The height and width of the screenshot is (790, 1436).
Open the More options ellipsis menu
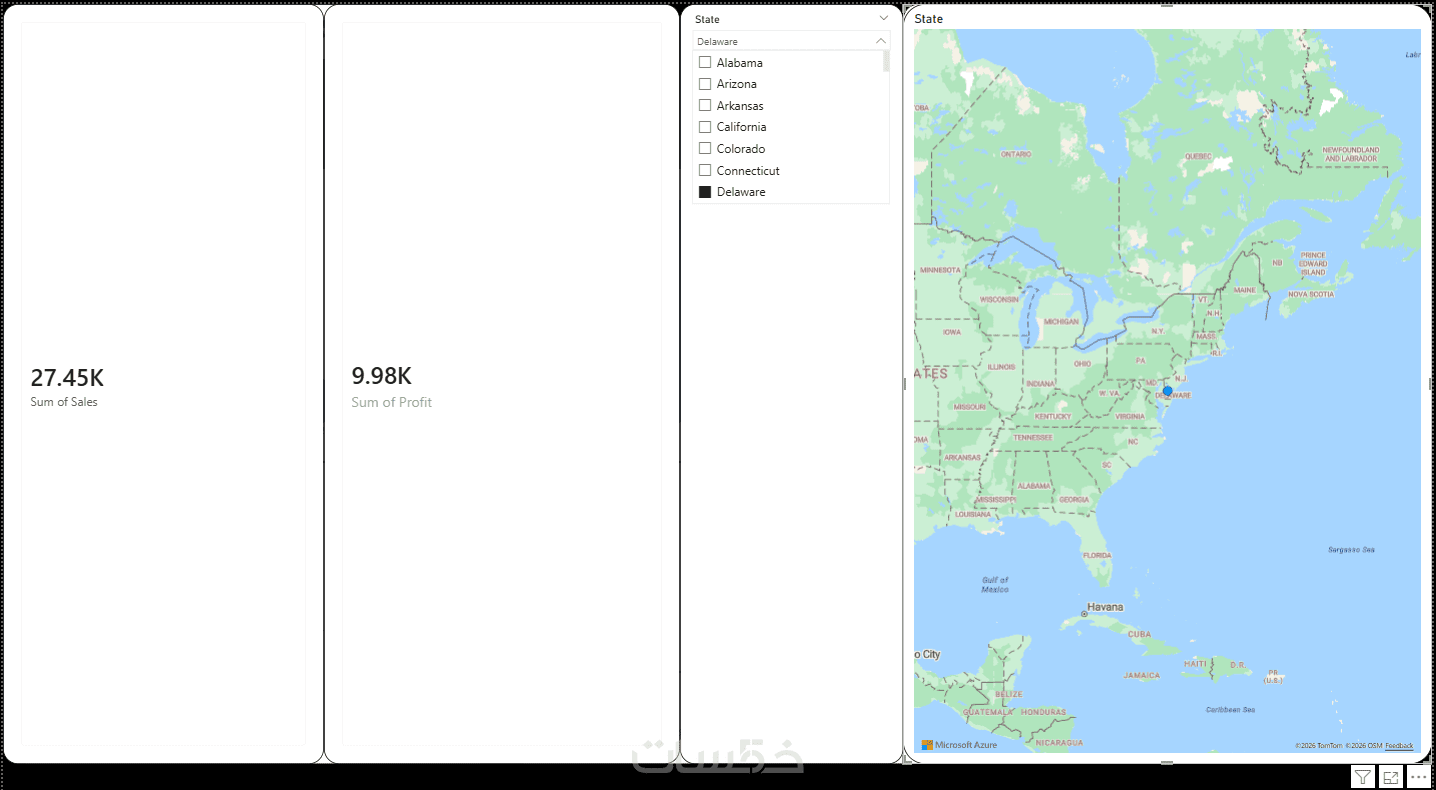[1418, 777]
